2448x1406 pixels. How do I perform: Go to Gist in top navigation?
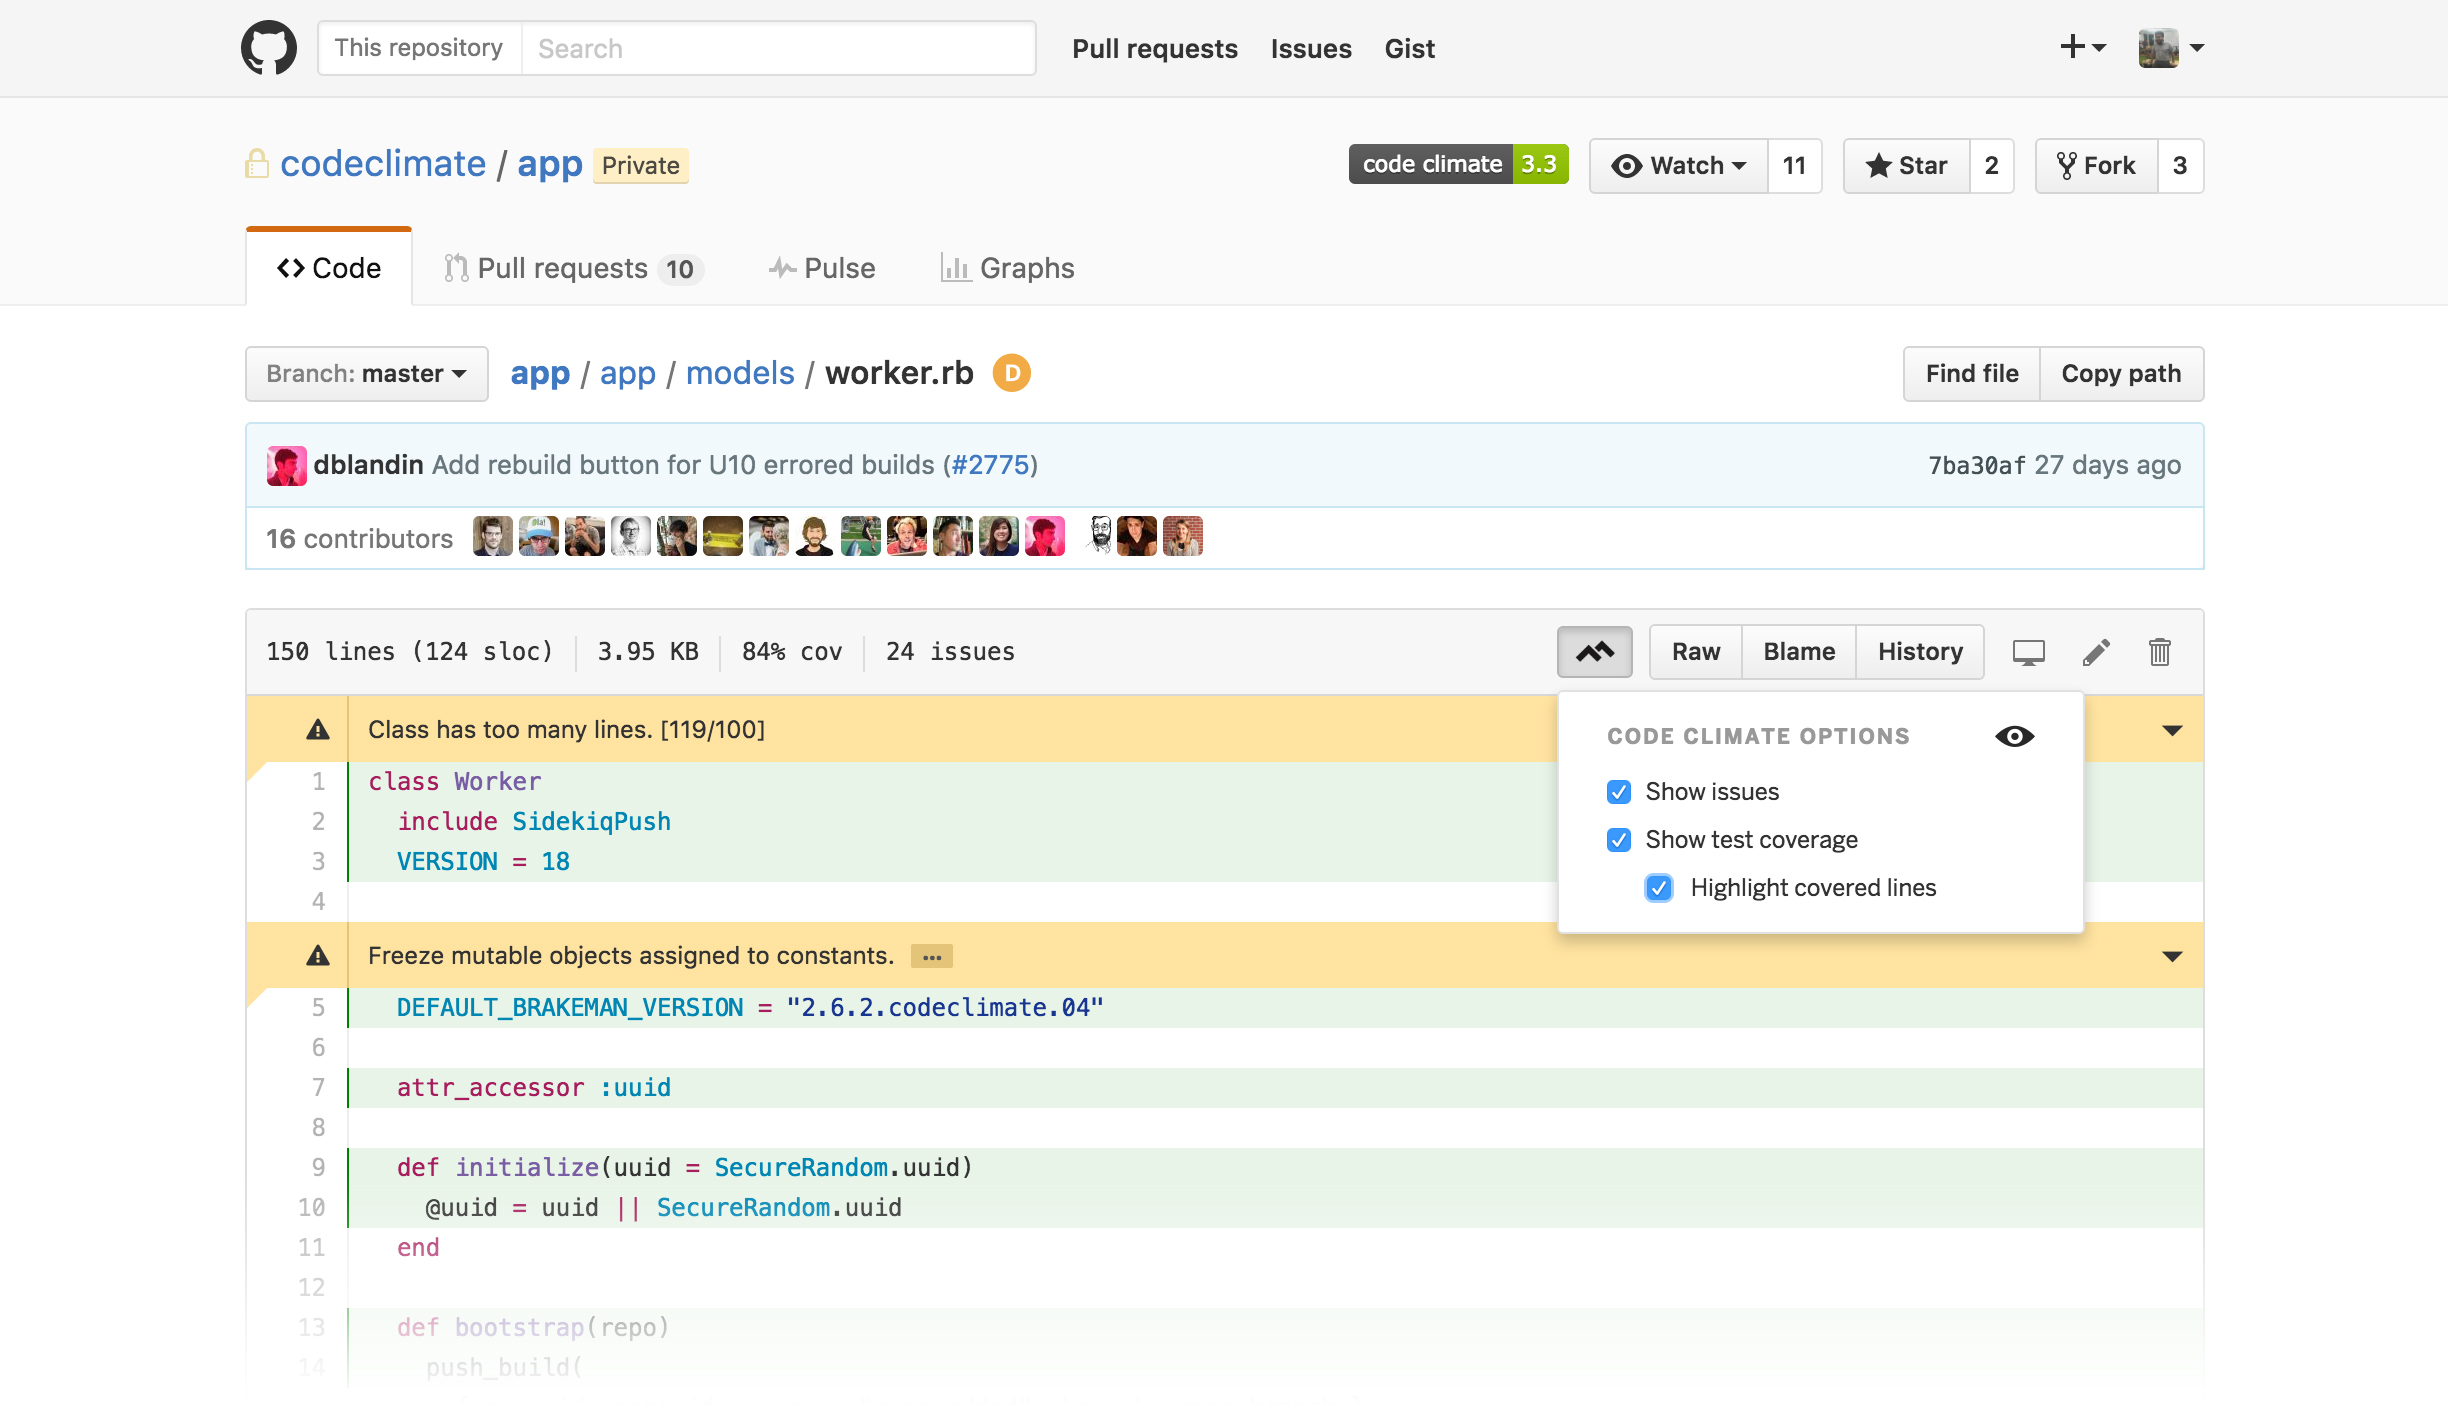(1409, 48)
